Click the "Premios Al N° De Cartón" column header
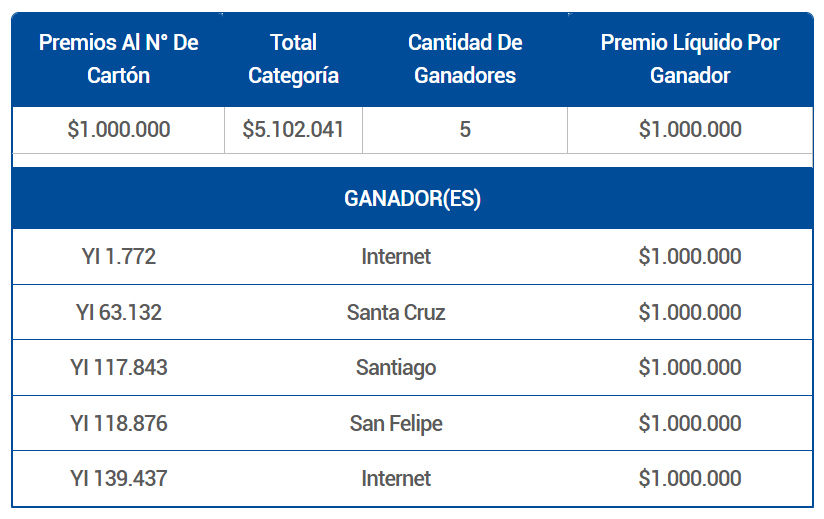Screen dimensions: 824x519 (118, 59)
